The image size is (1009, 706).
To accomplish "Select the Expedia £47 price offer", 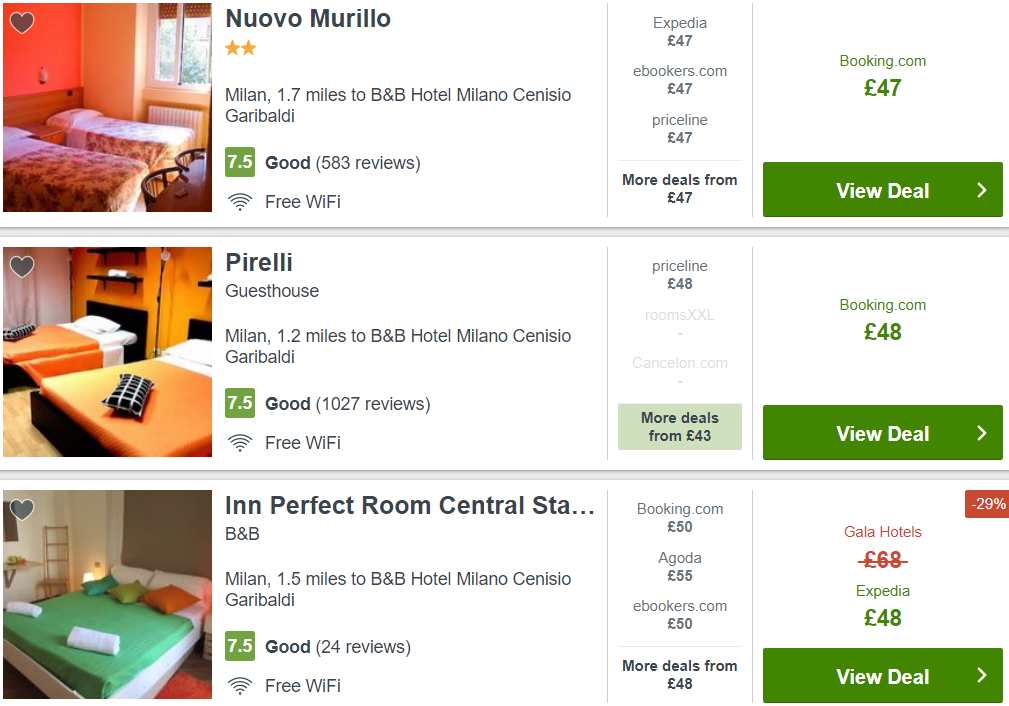I will pos(680,32).
